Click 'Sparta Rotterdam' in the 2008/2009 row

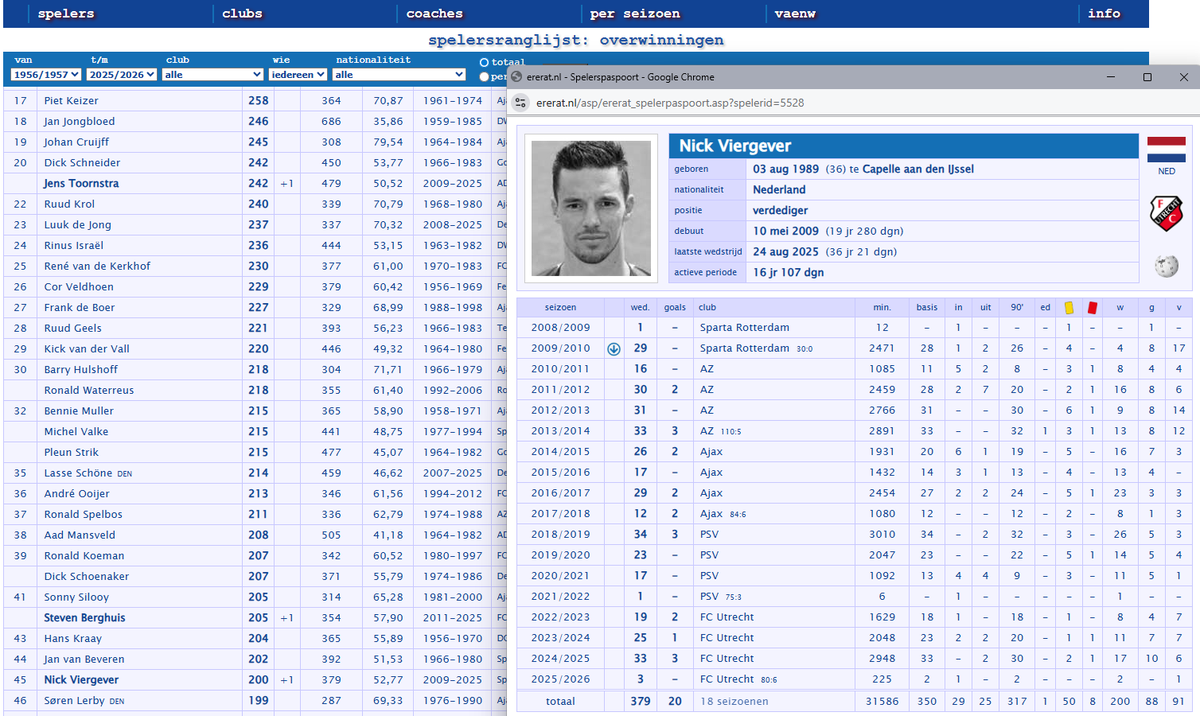745,328
